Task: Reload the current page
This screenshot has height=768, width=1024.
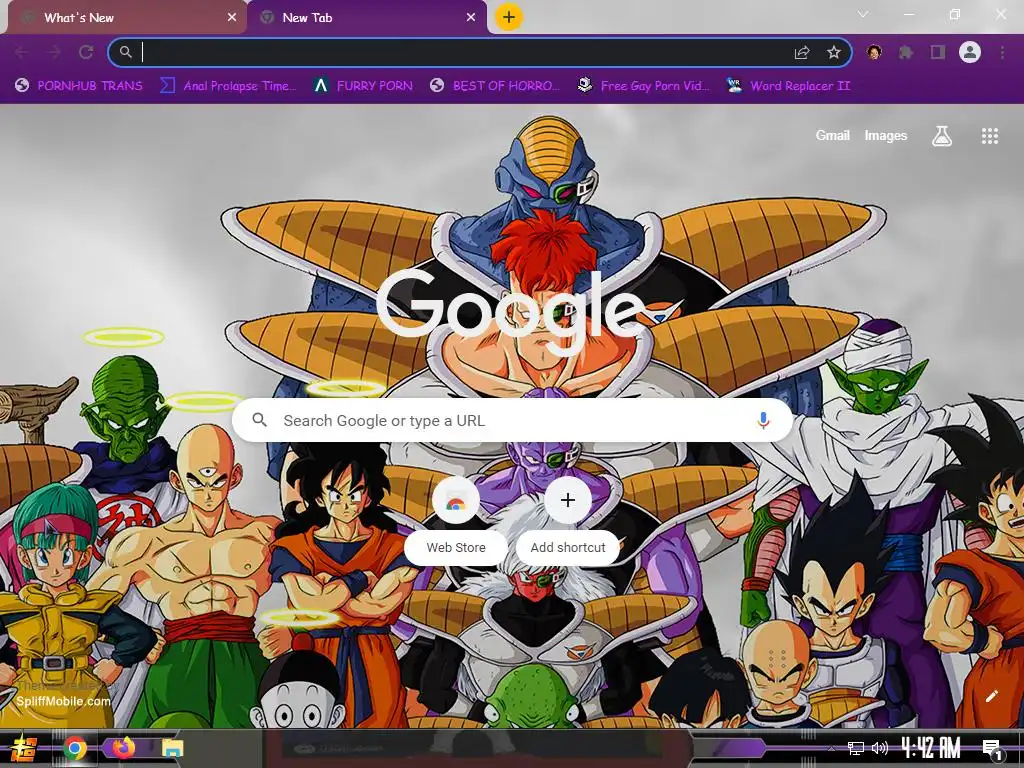Action: (86, 52)
